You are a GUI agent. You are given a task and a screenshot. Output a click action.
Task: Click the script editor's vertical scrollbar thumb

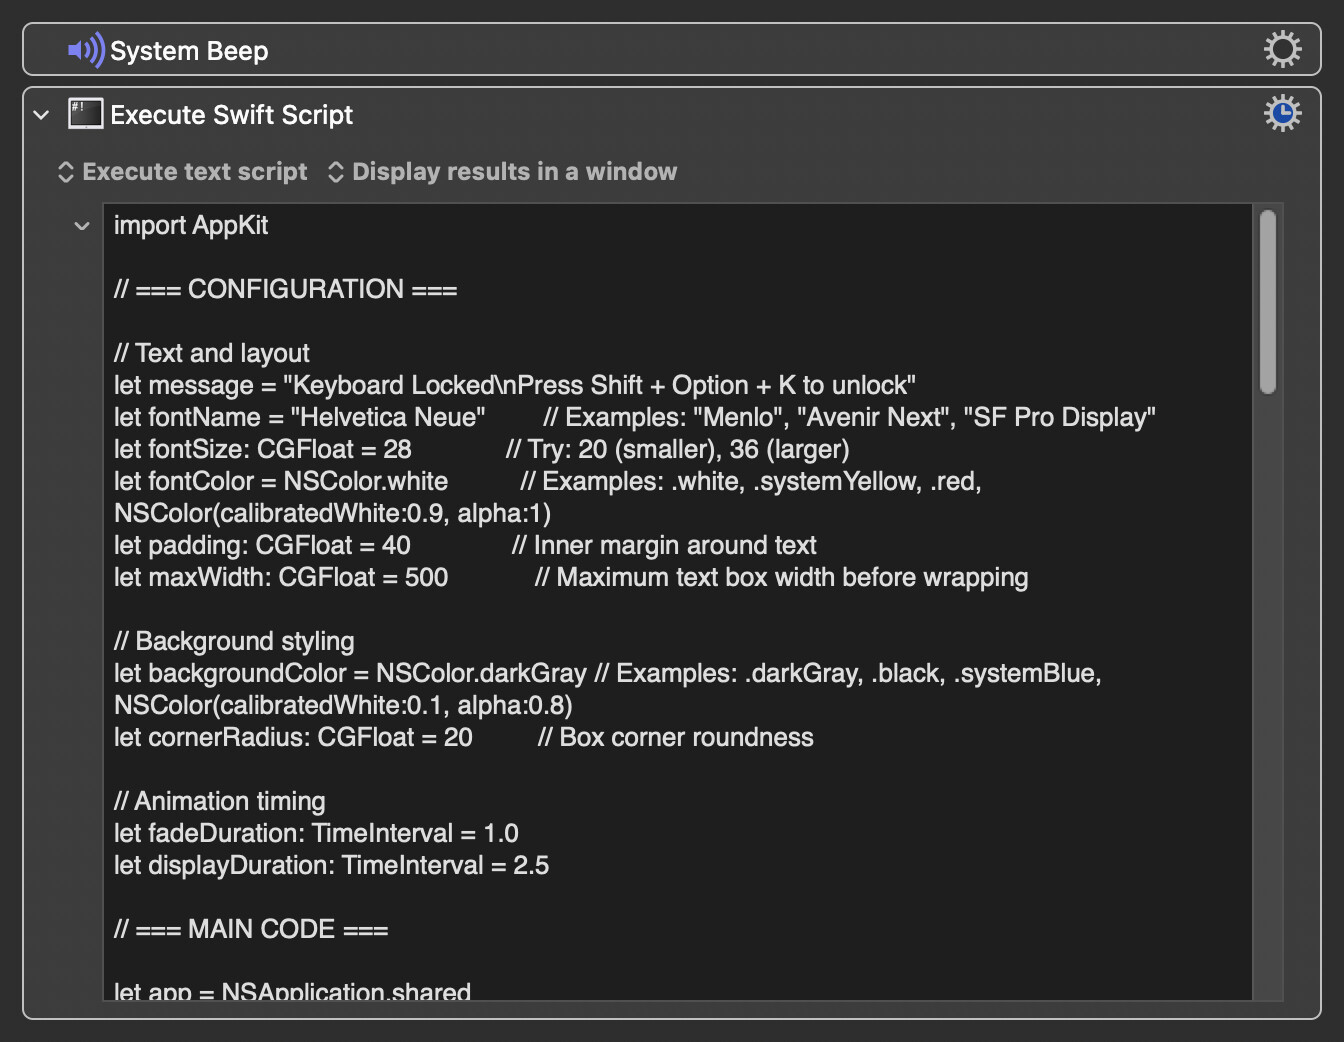[1267, 301]
